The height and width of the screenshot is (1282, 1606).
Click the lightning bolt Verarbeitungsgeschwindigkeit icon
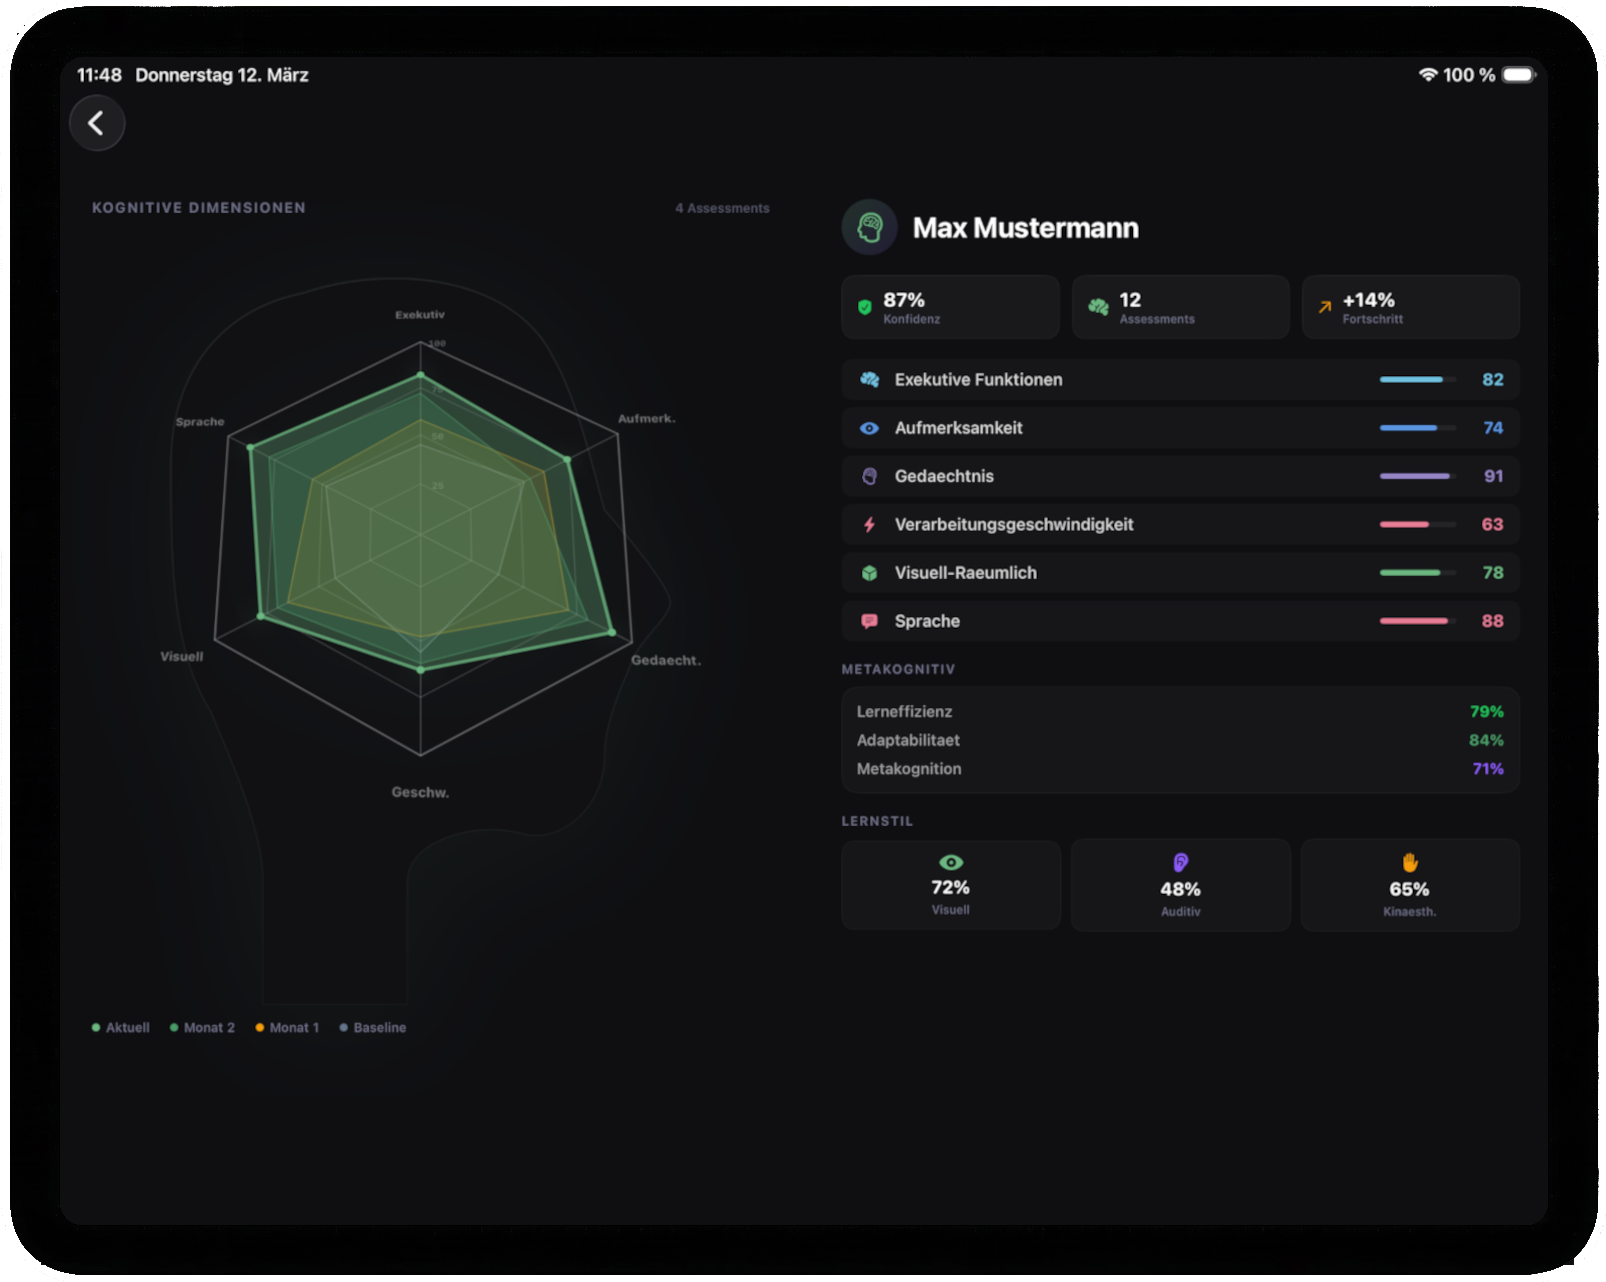click(x=869, y=525)
